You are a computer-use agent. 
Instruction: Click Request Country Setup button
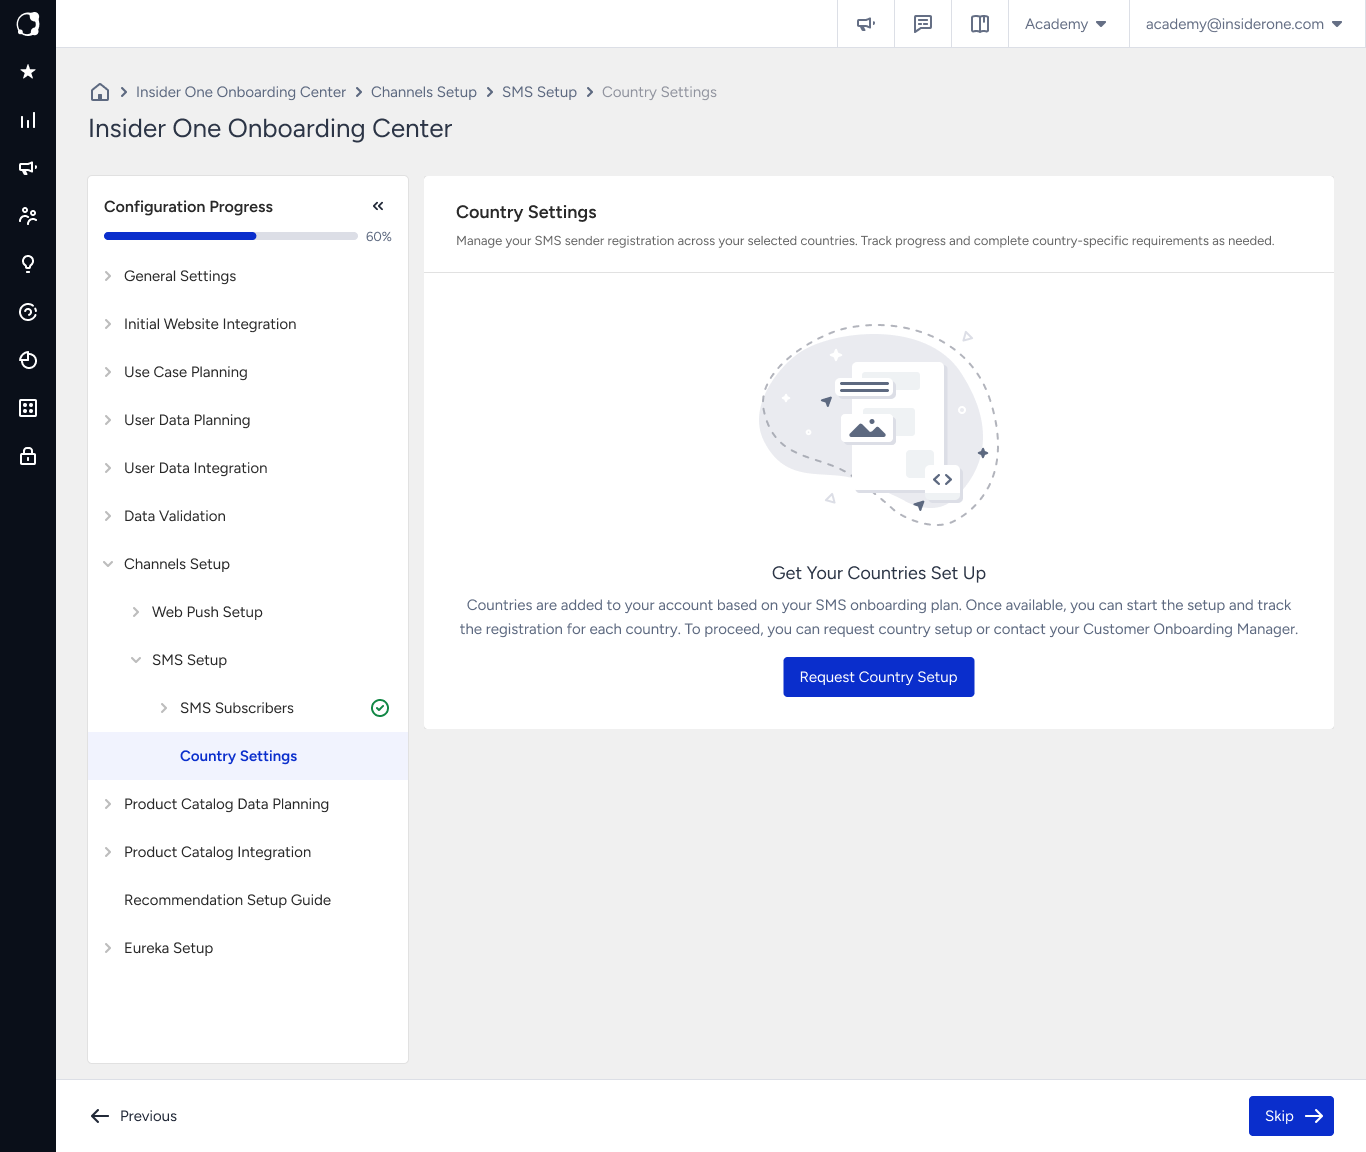click(879, 677)
